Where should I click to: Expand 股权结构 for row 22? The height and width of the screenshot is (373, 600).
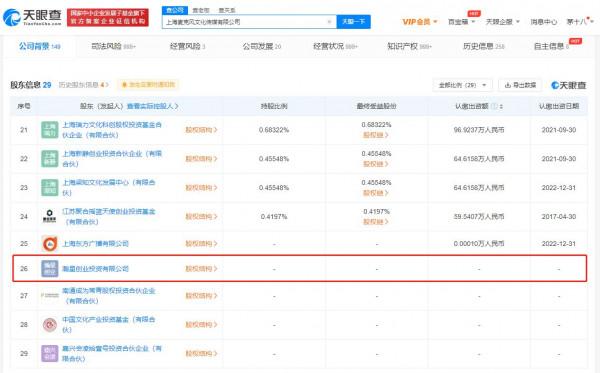pos(201,159)
